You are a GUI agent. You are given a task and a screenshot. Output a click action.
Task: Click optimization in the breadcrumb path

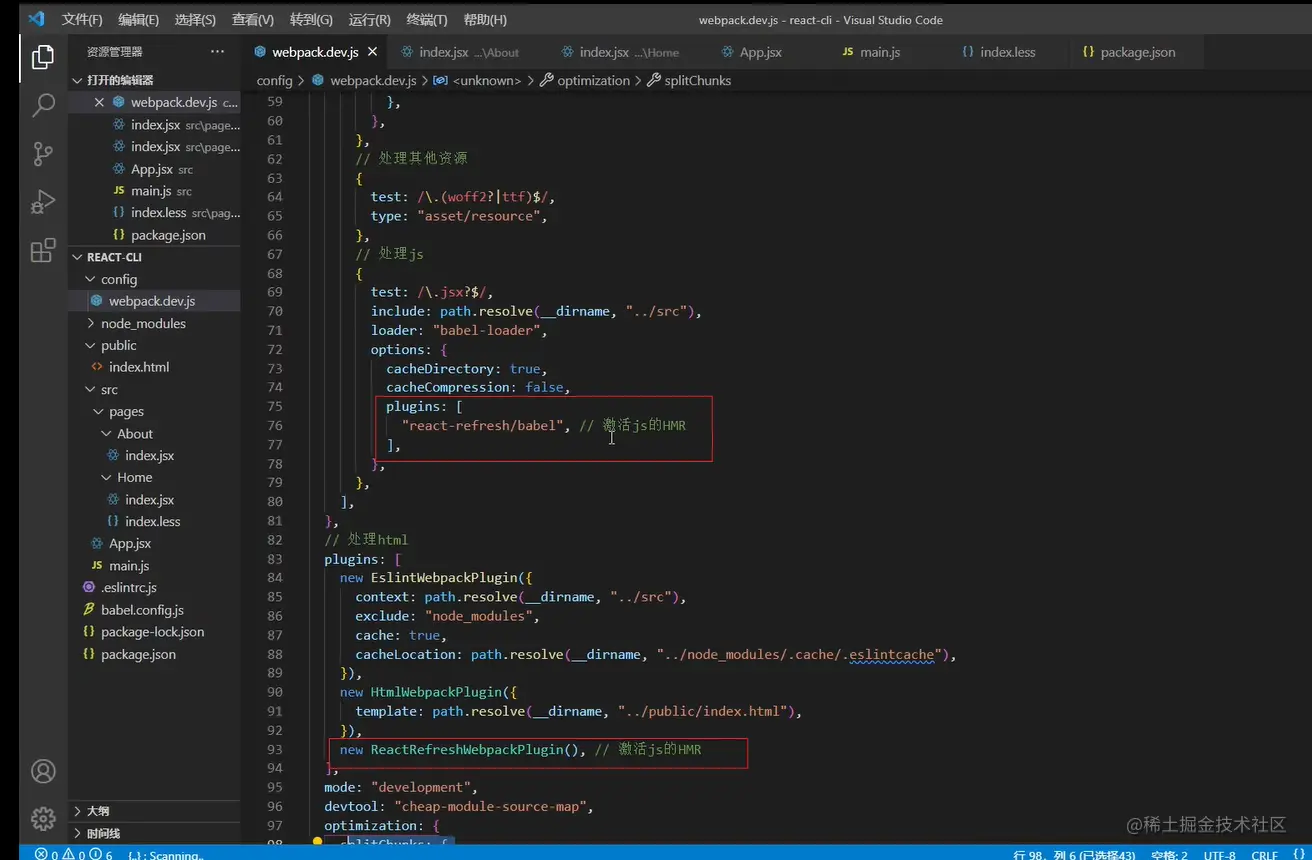coord(593,80)
